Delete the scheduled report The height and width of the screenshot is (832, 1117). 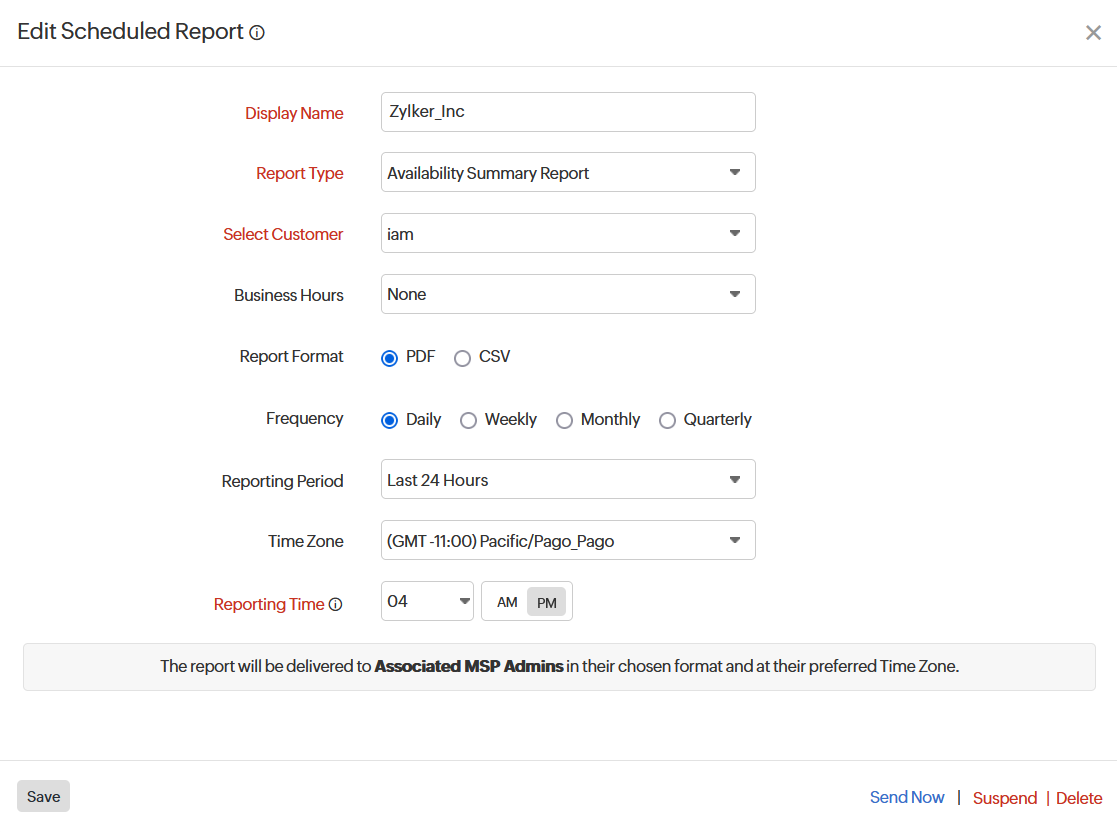pyautogui.click(x=1078, y=798)
